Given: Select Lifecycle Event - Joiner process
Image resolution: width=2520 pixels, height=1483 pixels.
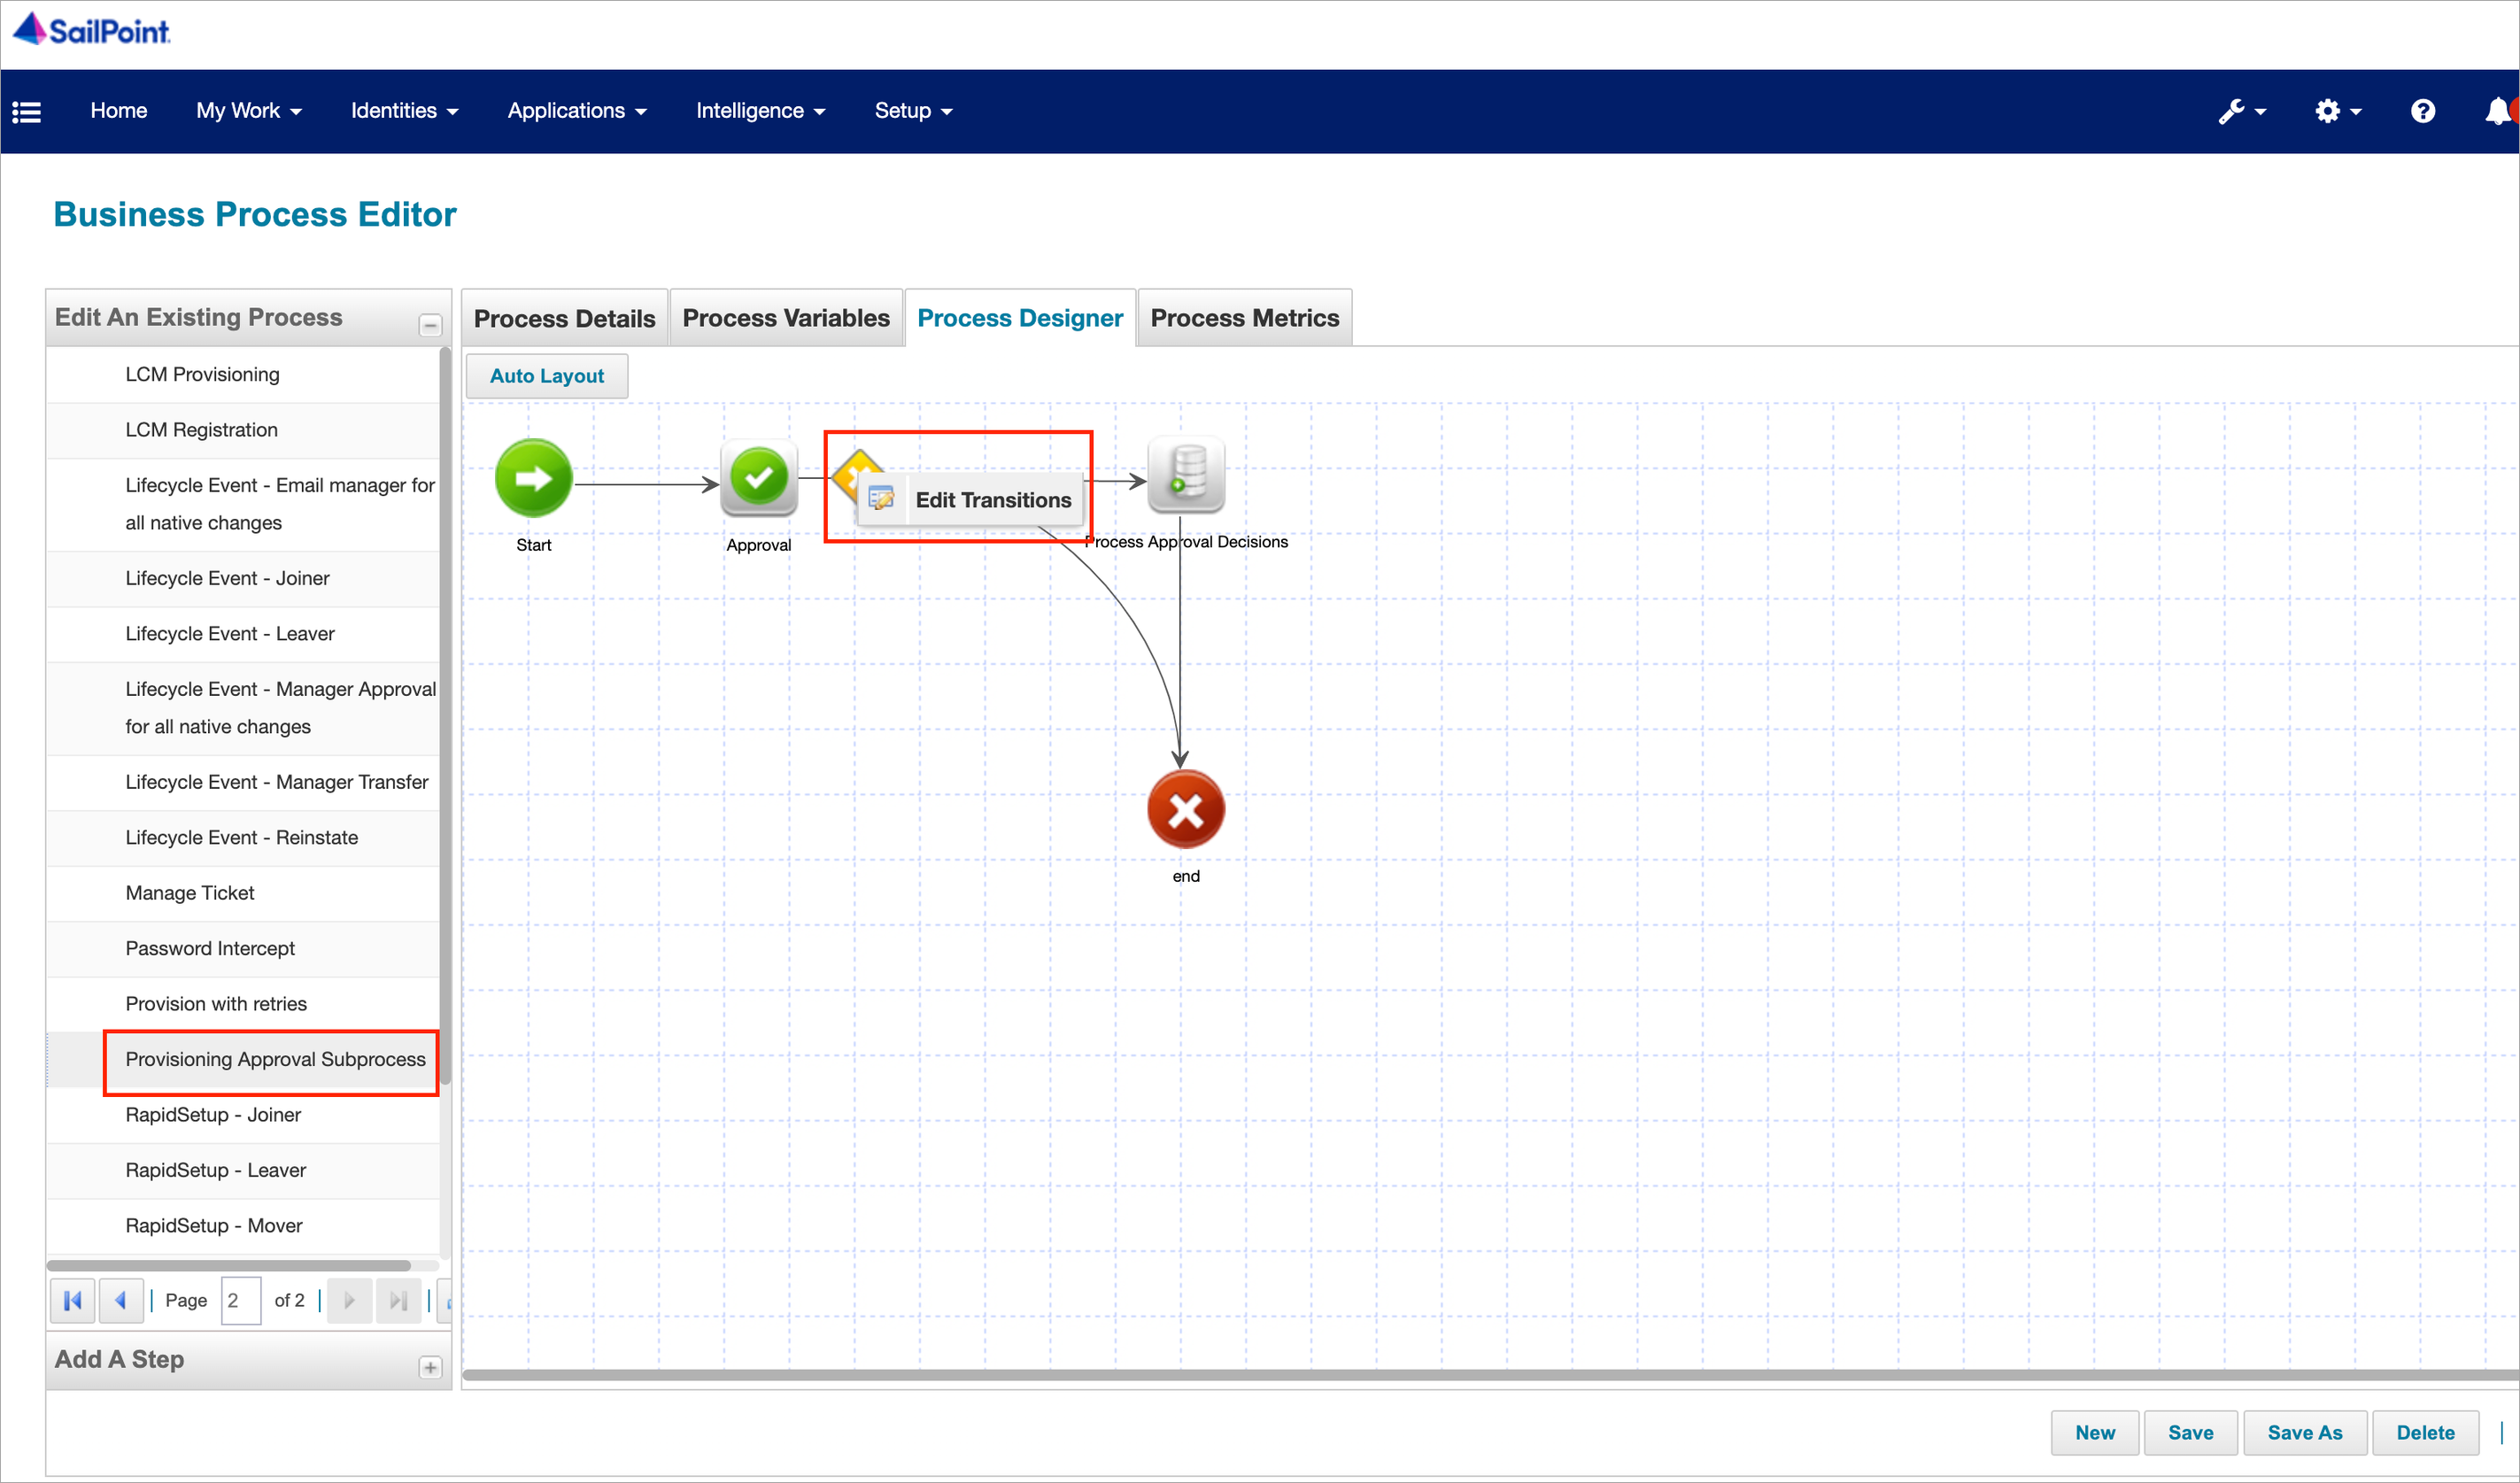Looking at the screenshot, I should [x=243, y=578].
